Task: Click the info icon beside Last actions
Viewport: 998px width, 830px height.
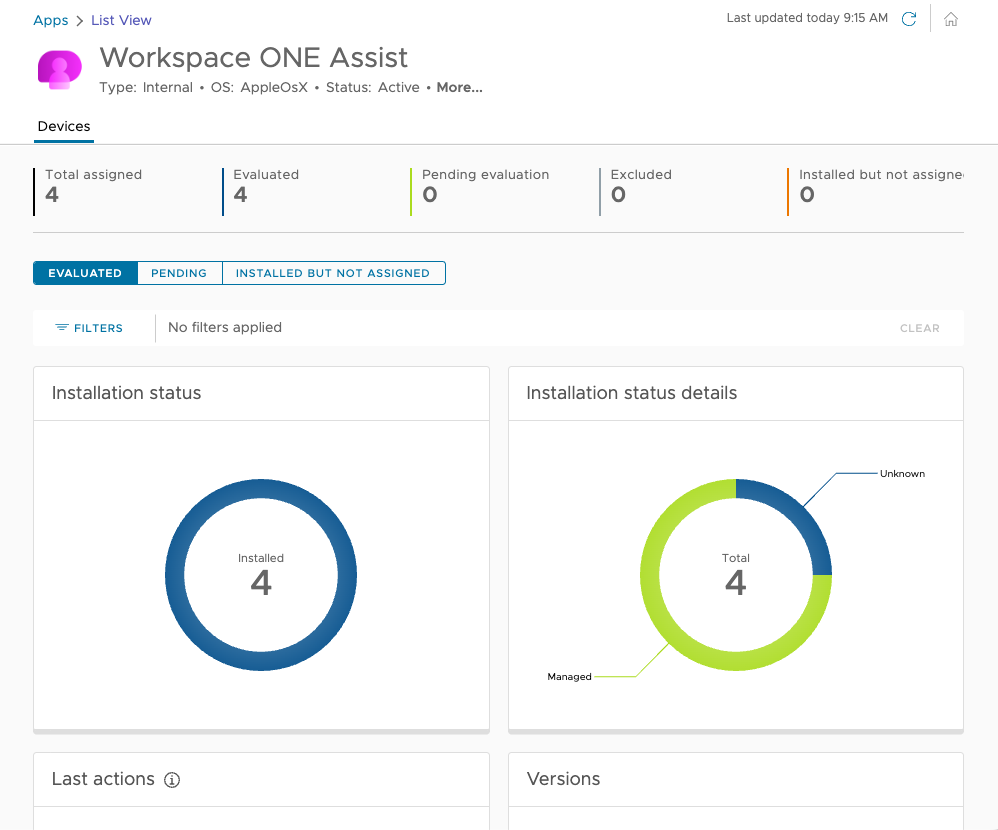Action: tap(172, 780)
